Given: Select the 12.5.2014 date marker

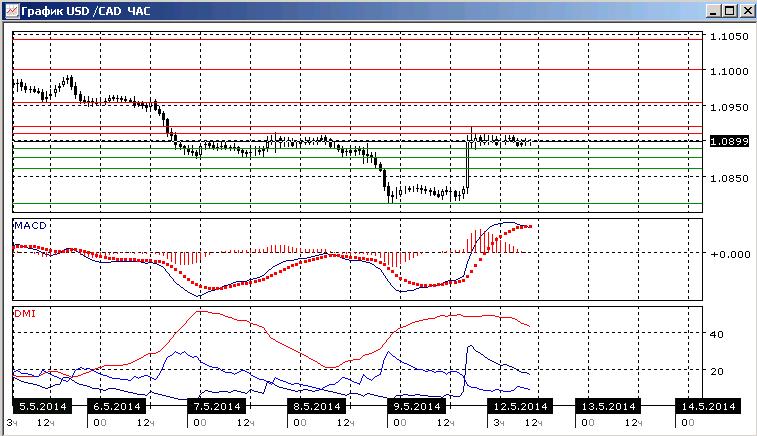Looking at the screenshot, I should 520,407.
